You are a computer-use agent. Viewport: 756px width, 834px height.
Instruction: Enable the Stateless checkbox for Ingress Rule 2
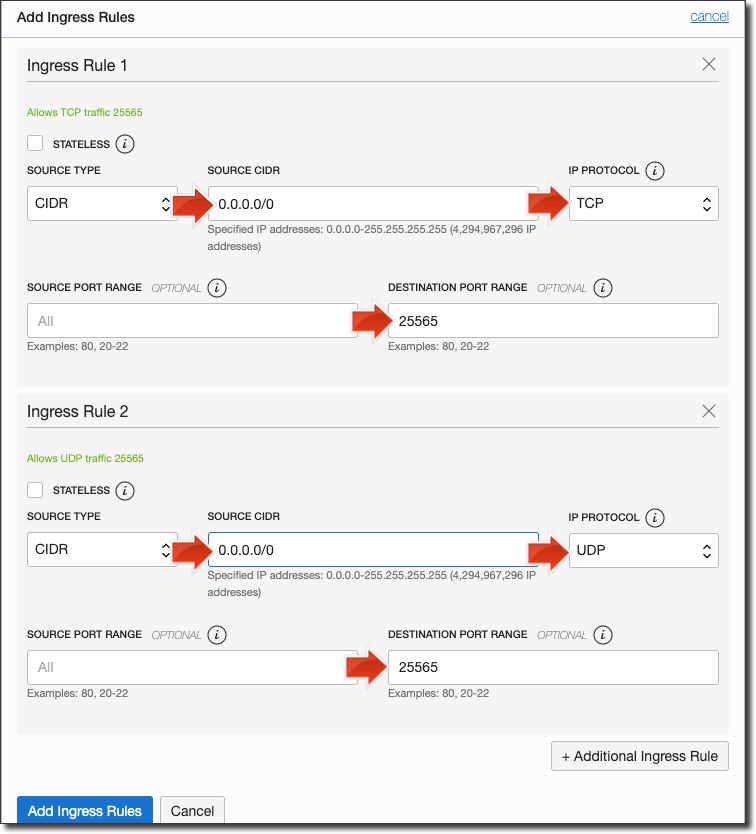[x=36, y=491]
